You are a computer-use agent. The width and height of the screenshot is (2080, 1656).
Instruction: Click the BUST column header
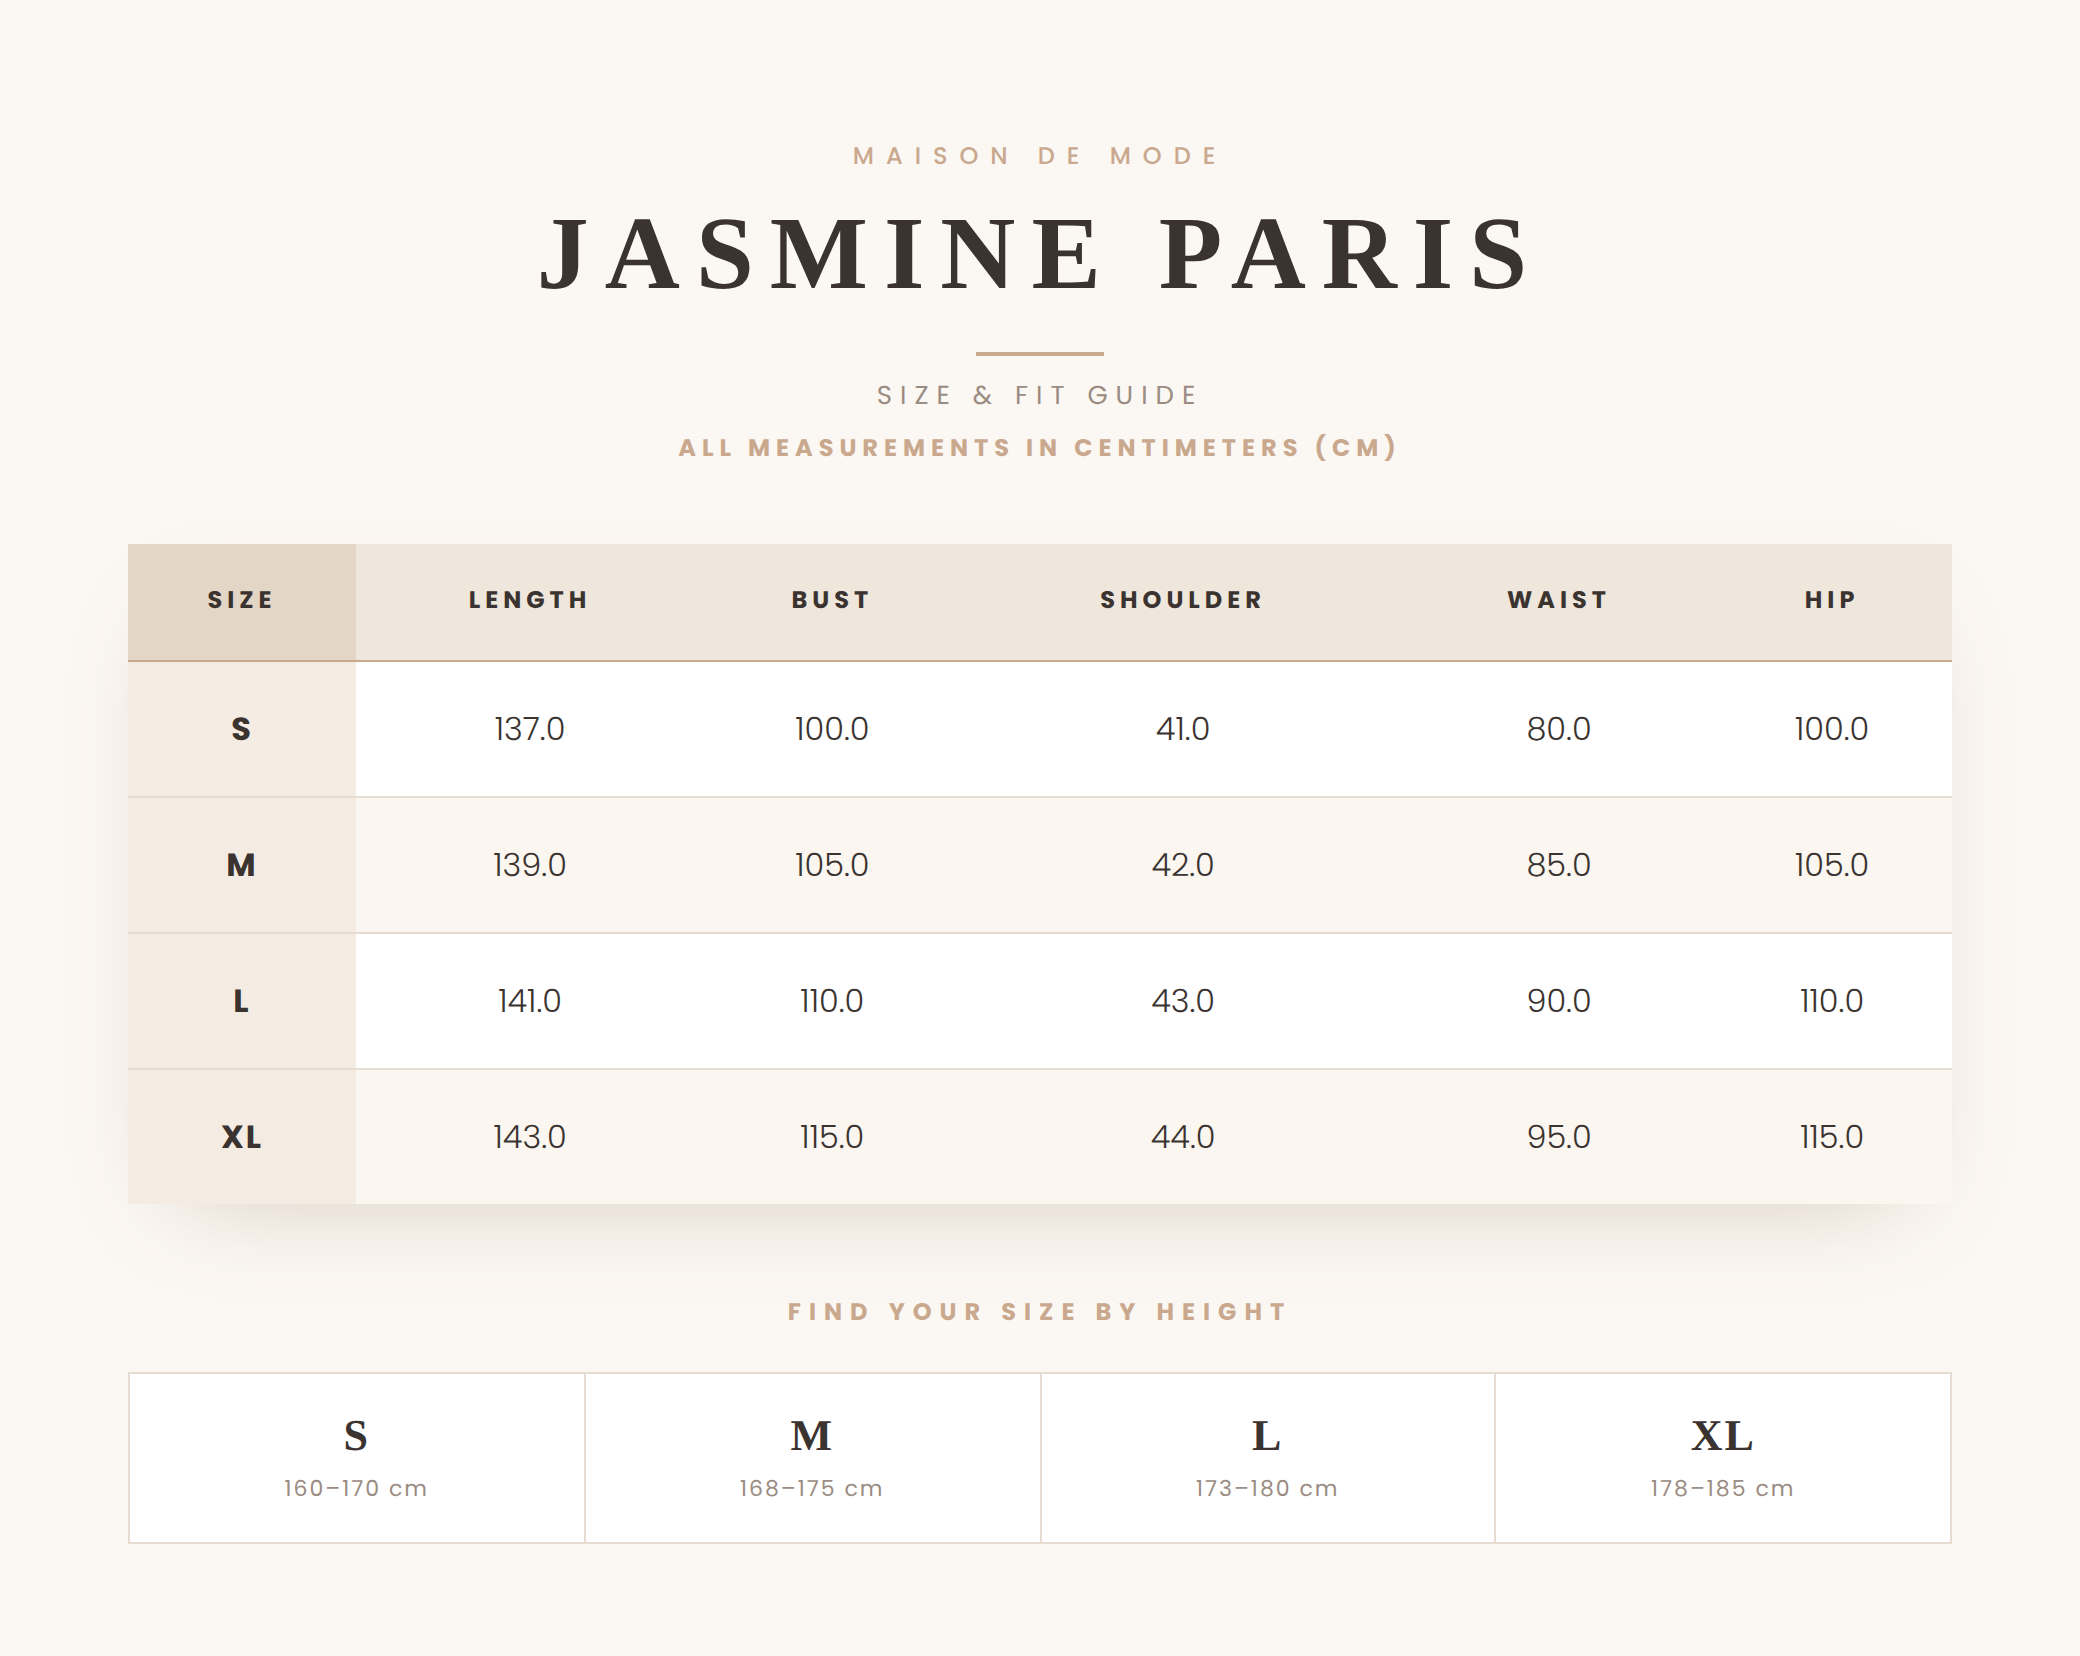pyautogui.click(x=831, y=600)
